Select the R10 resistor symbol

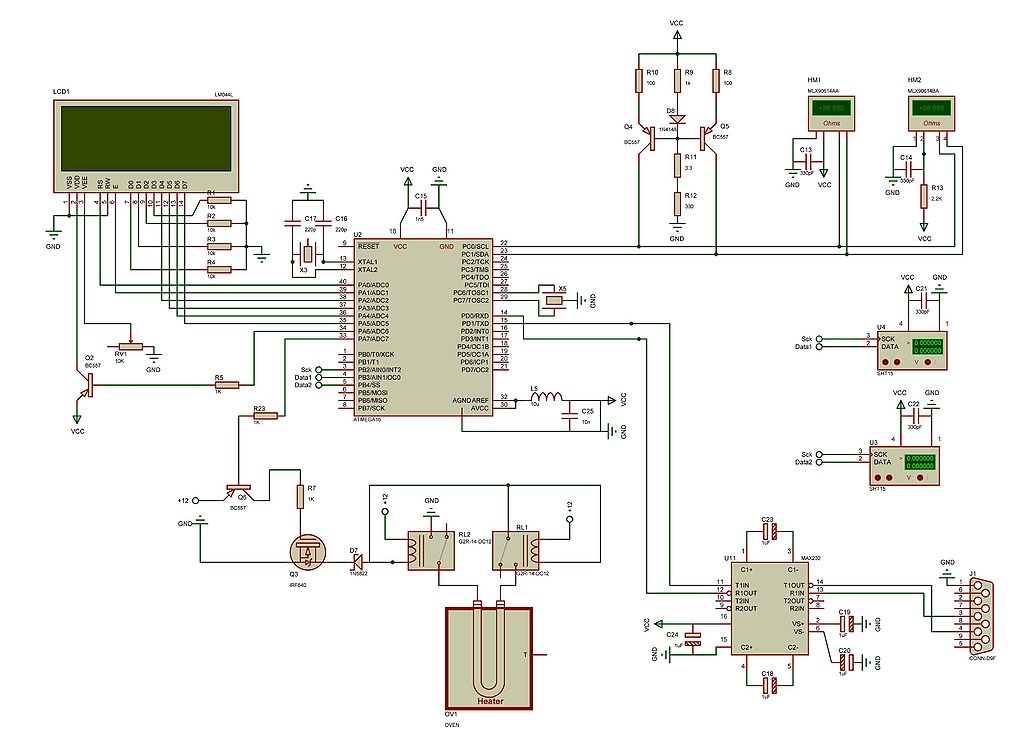pyautogui.click(x=638, y=81)
